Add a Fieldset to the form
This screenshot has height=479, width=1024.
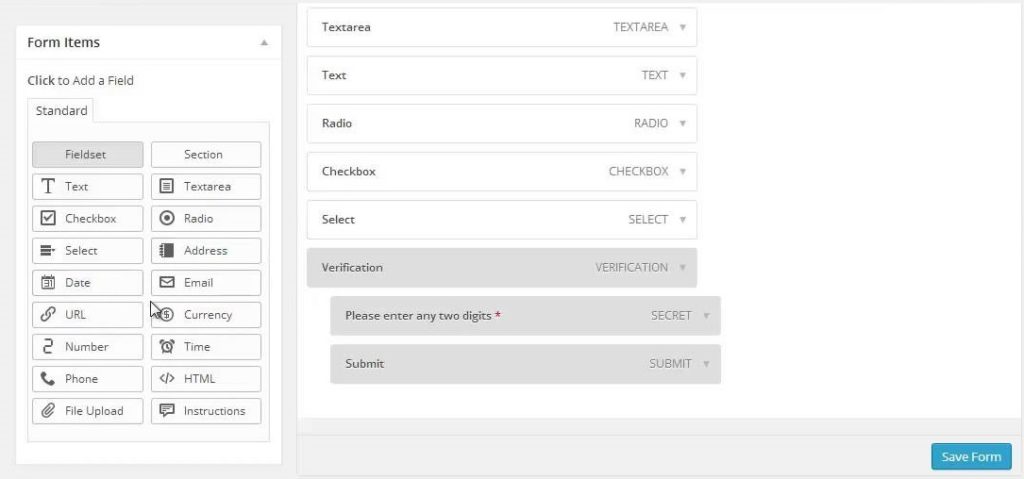pyautogui.click(x=88, y=155)
